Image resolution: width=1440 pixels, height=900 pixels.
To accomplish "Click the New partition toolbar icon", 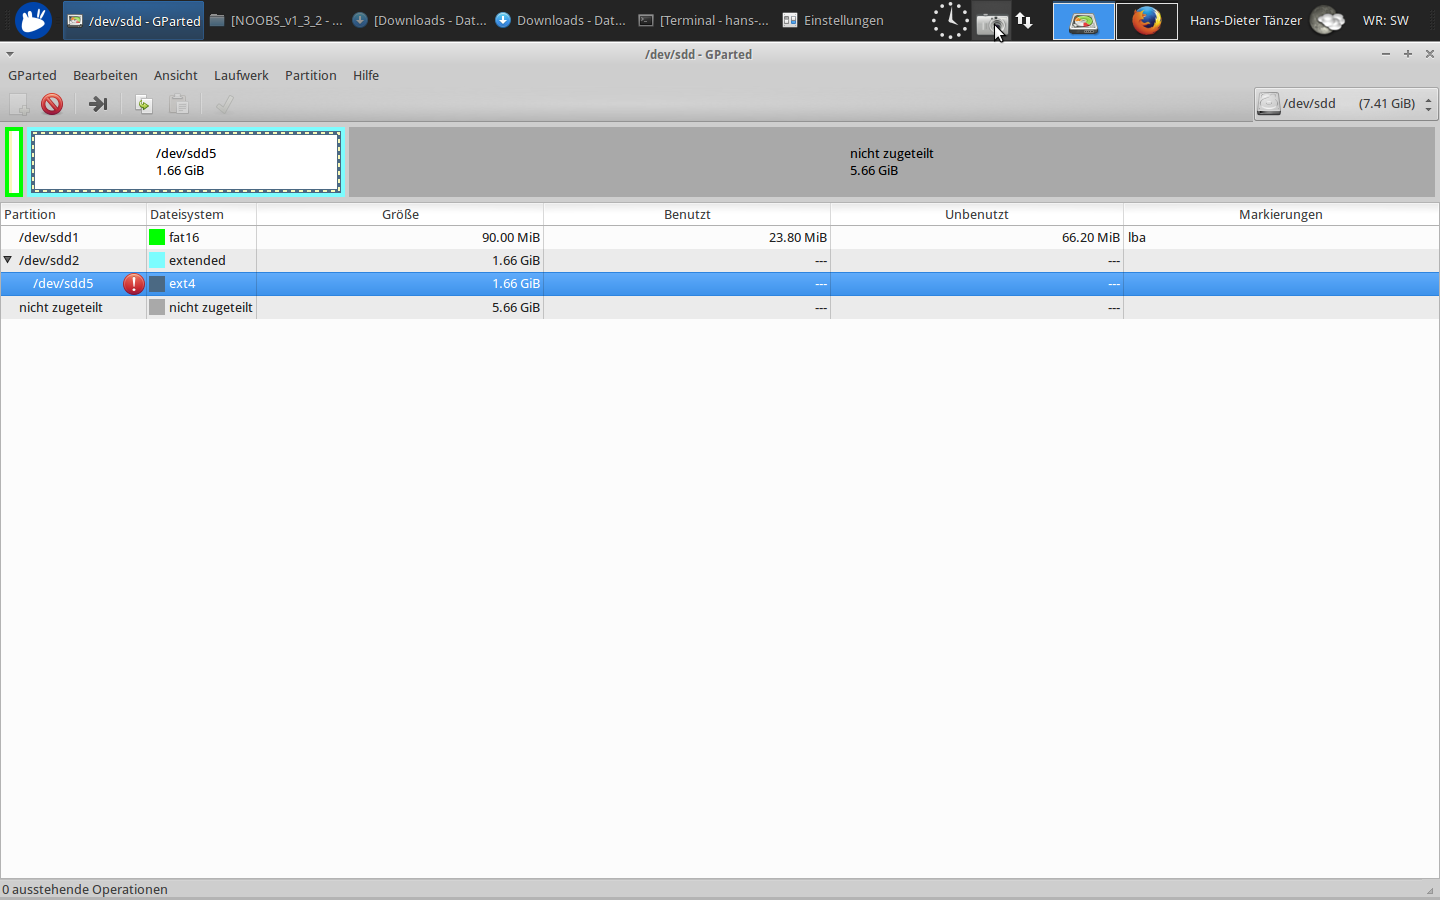I will coord(19,104).
